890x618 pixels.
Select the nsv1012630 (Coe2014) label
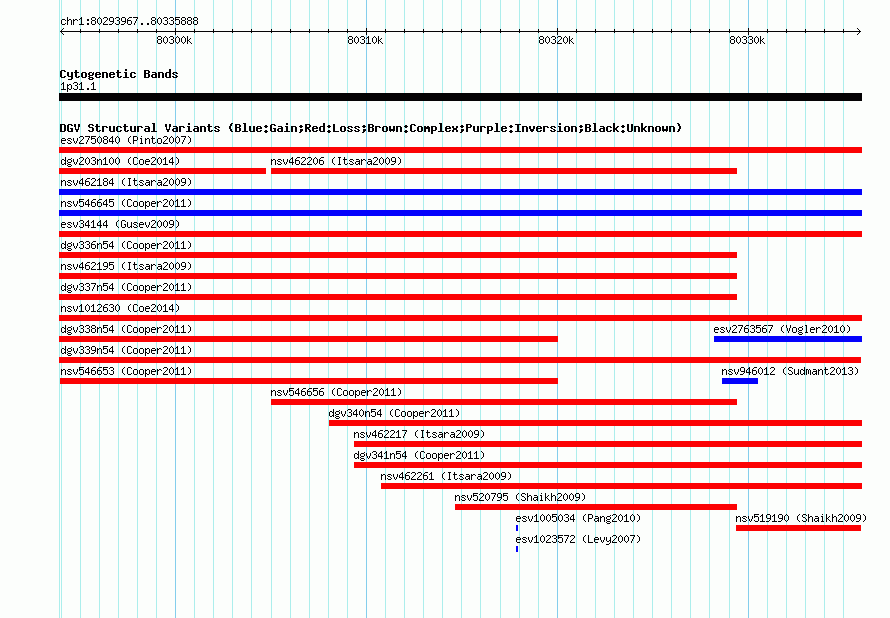[x=120, y=308]
